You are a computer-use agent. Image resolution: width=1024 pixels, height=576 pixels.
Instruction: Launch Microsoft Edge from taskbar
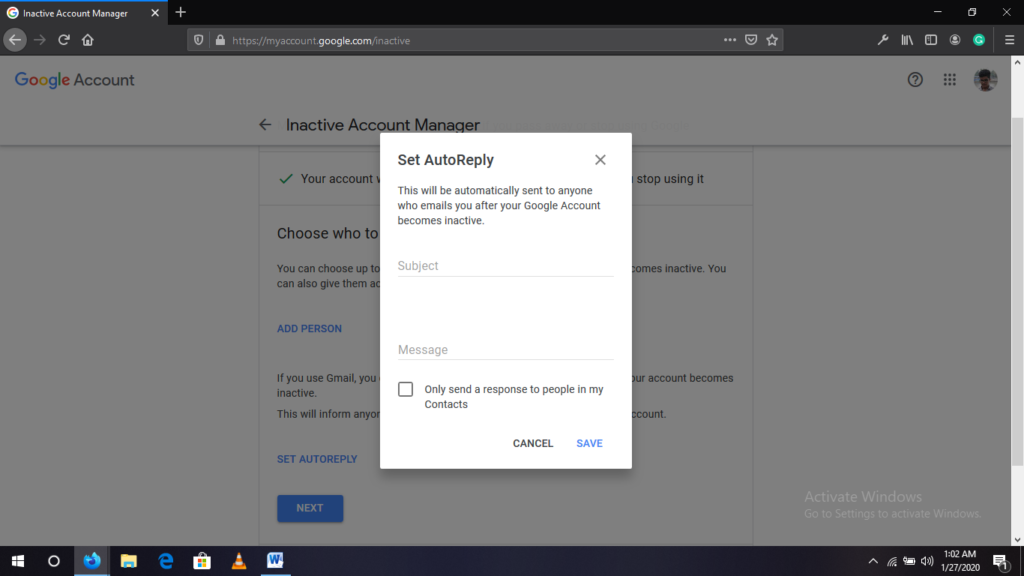(x=166, y=561)
